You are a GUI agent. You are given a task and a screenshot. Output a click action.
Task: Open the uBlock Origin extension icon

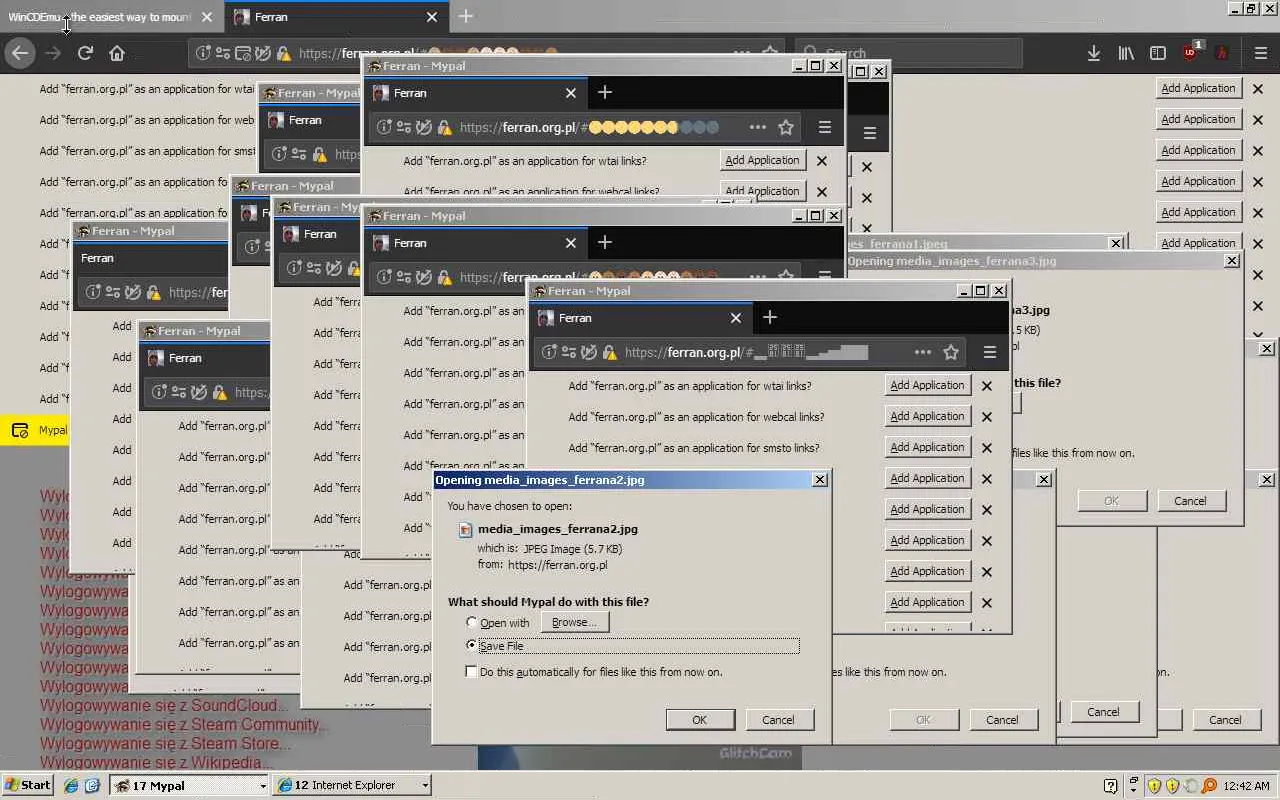pos(1191,52)
